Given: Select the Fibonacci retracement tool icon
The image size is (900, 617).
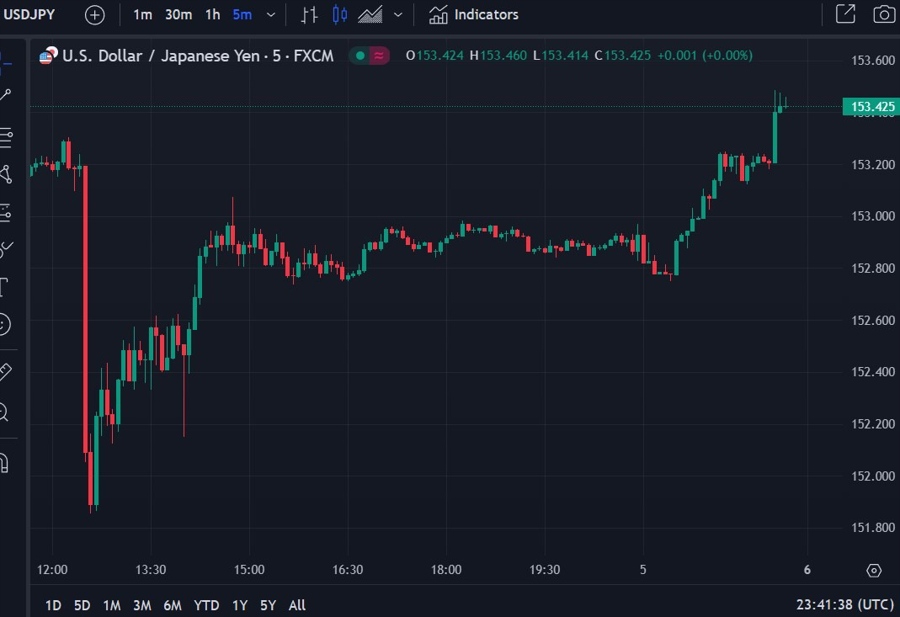Looking at the screenshot, I should pos(6,137).
